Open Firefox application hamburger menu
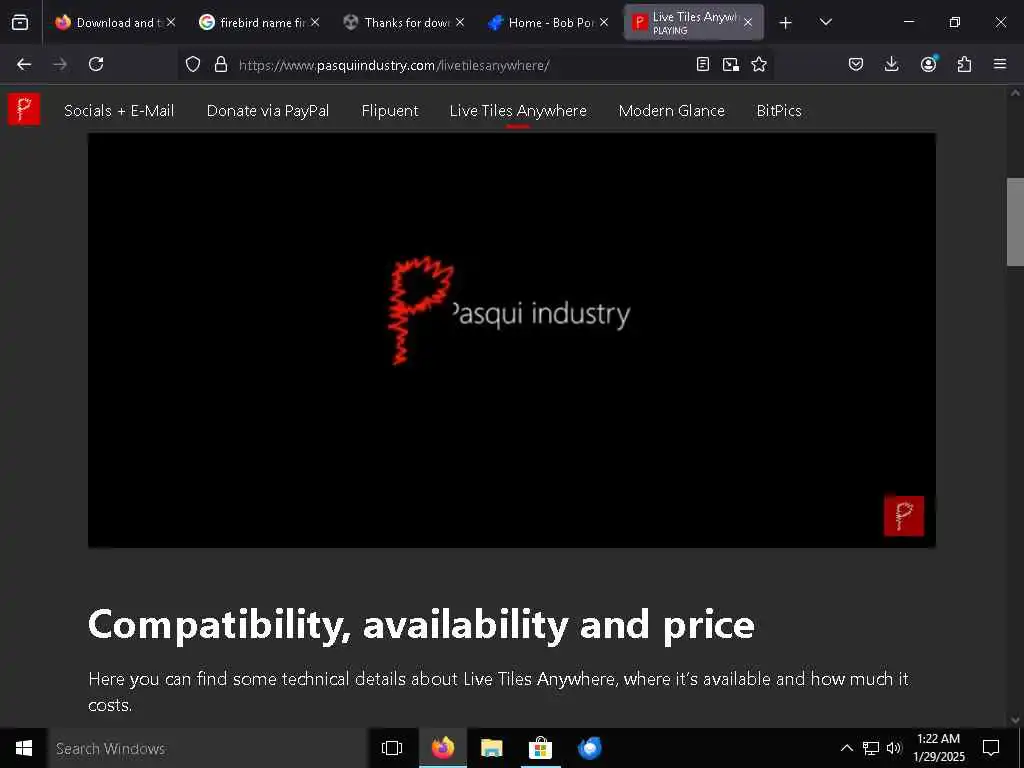This screenshot has height=768, width=1024. 1000,64
